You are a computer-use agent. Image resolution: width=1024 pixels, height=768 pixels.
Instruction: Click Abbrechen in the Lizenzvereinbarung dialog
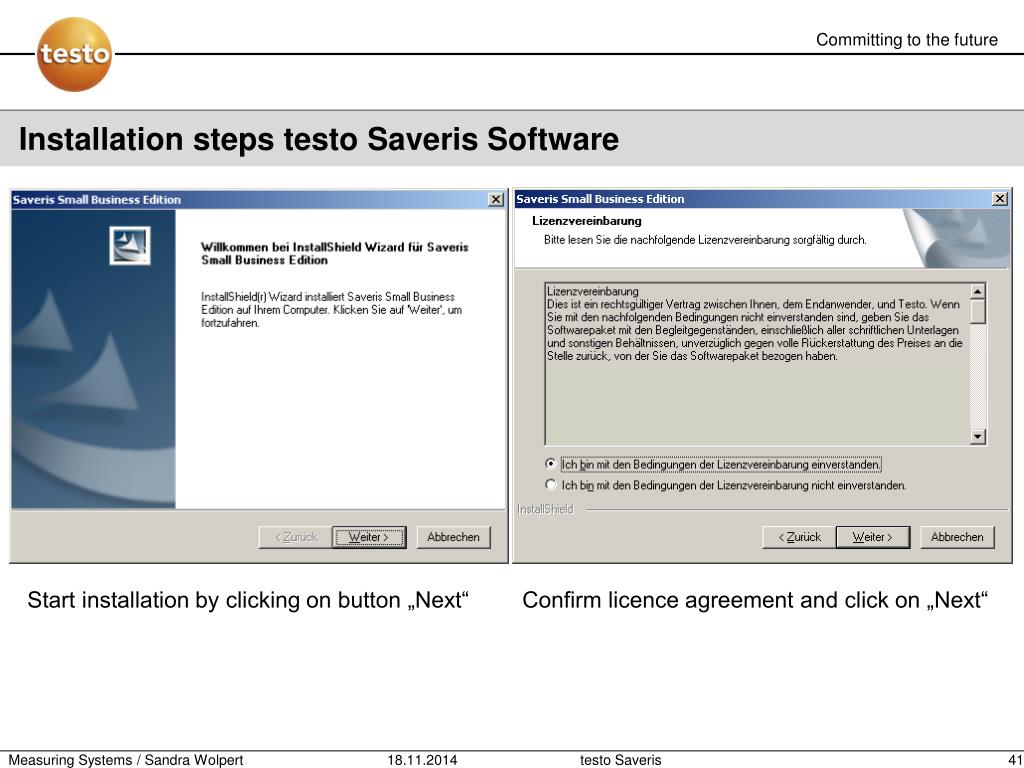pos(957,537)
